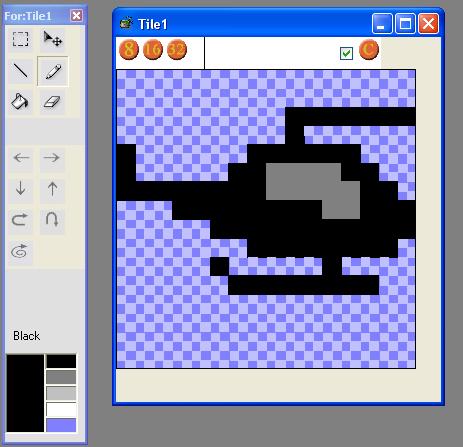
Task: Select the Line drawing tool
Action: (x=21, y=71)
